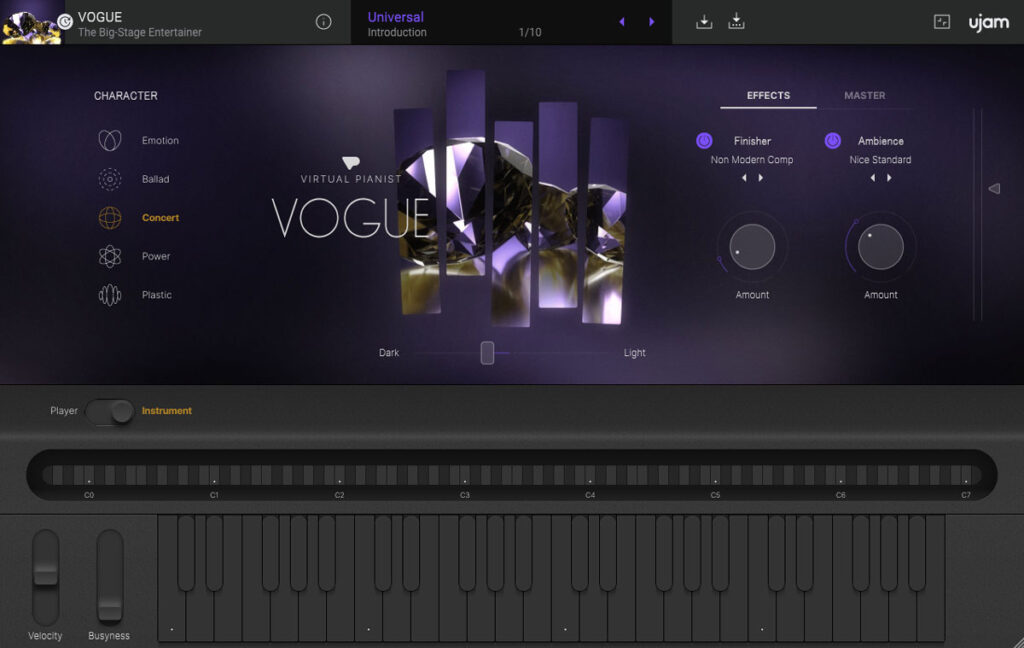Advance to the next Finisher preset
Image resolution: width=1024 pixels, height=648 pixels.
tap(760, 176)
